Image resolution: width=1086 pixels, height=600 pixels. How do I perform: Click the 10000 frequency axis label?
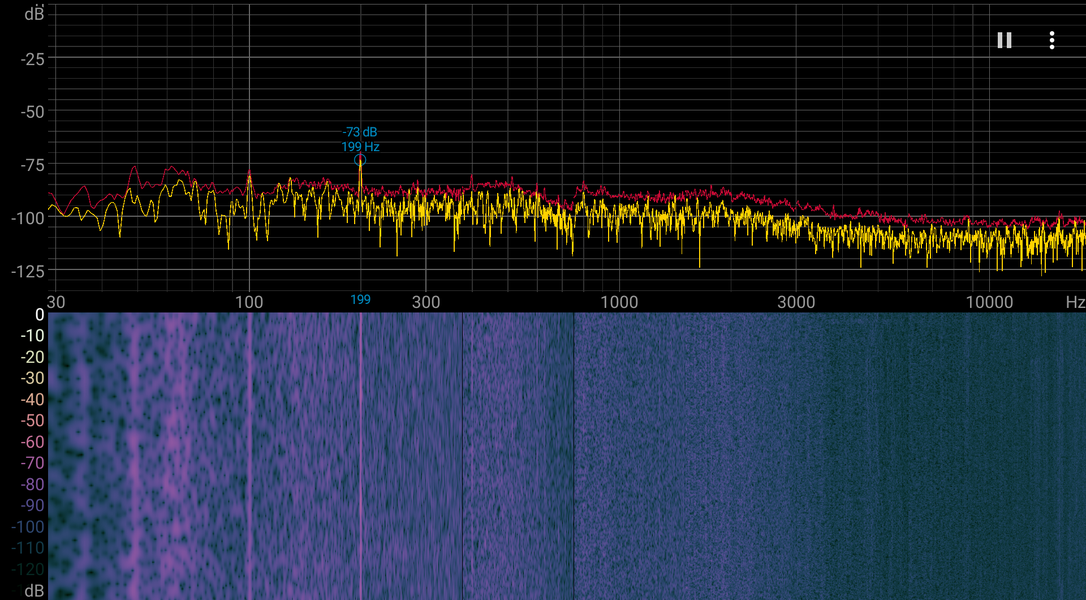pos(989,302)
